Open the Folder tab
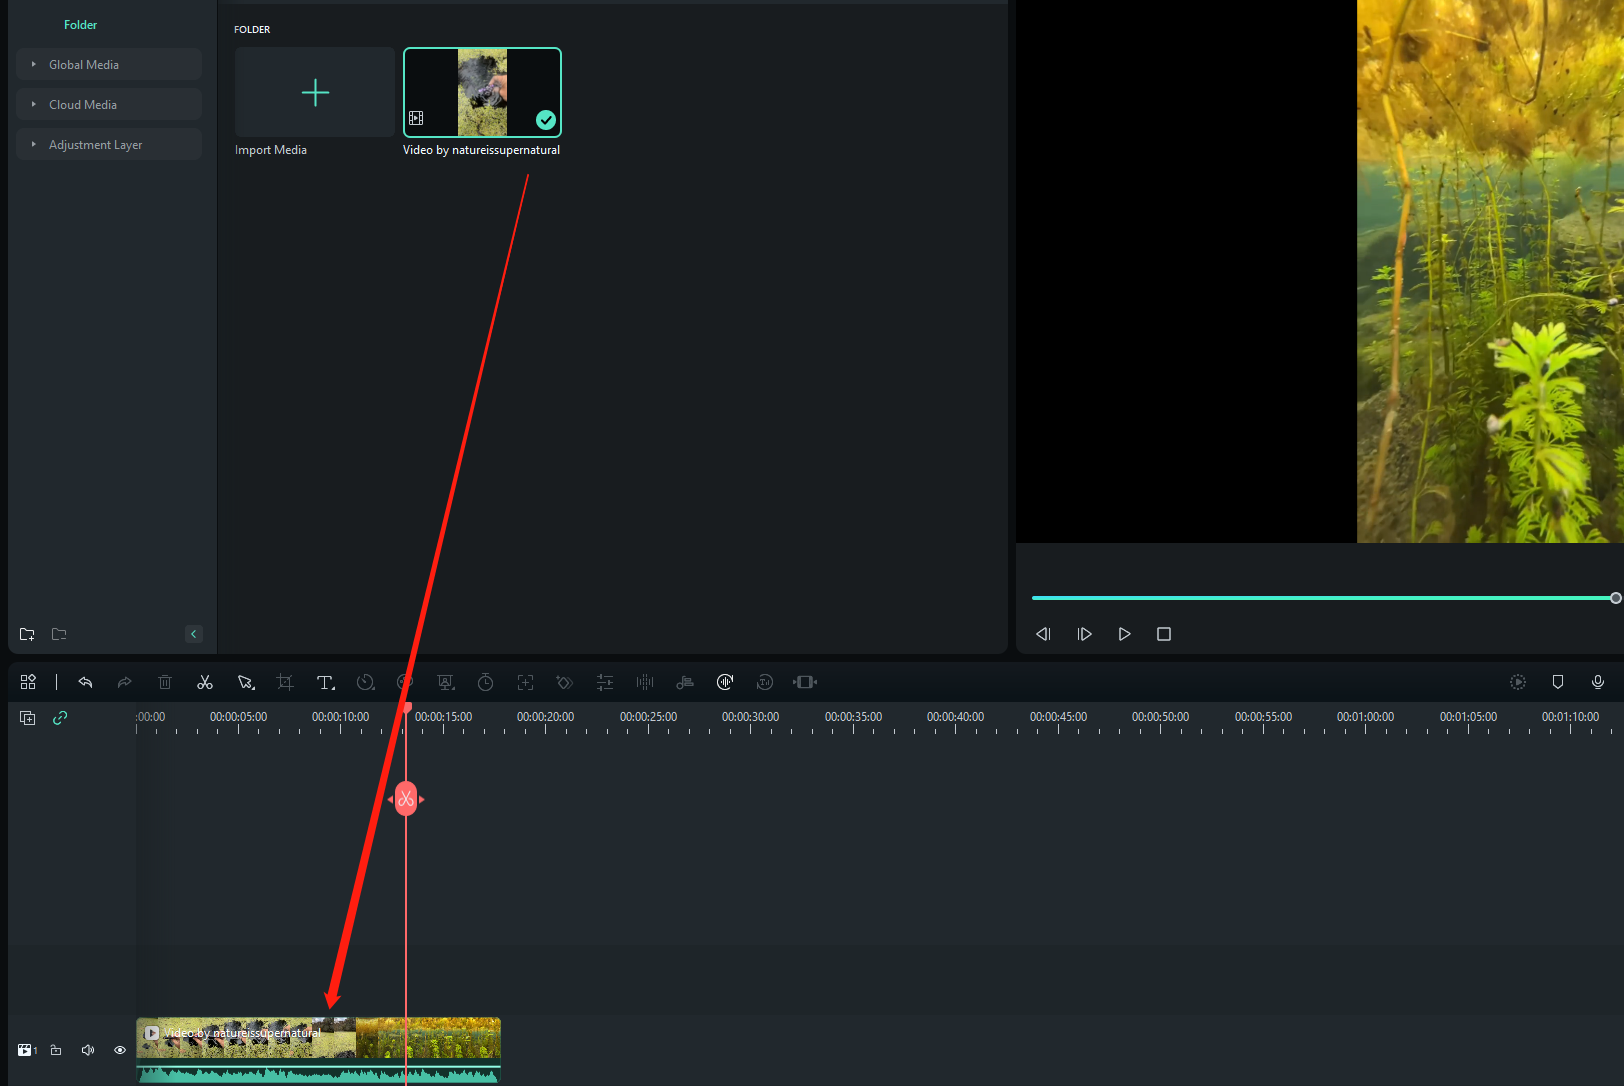Image resolution: width=1624 pixels, height=1086 pixels. (x=80, y=25)
